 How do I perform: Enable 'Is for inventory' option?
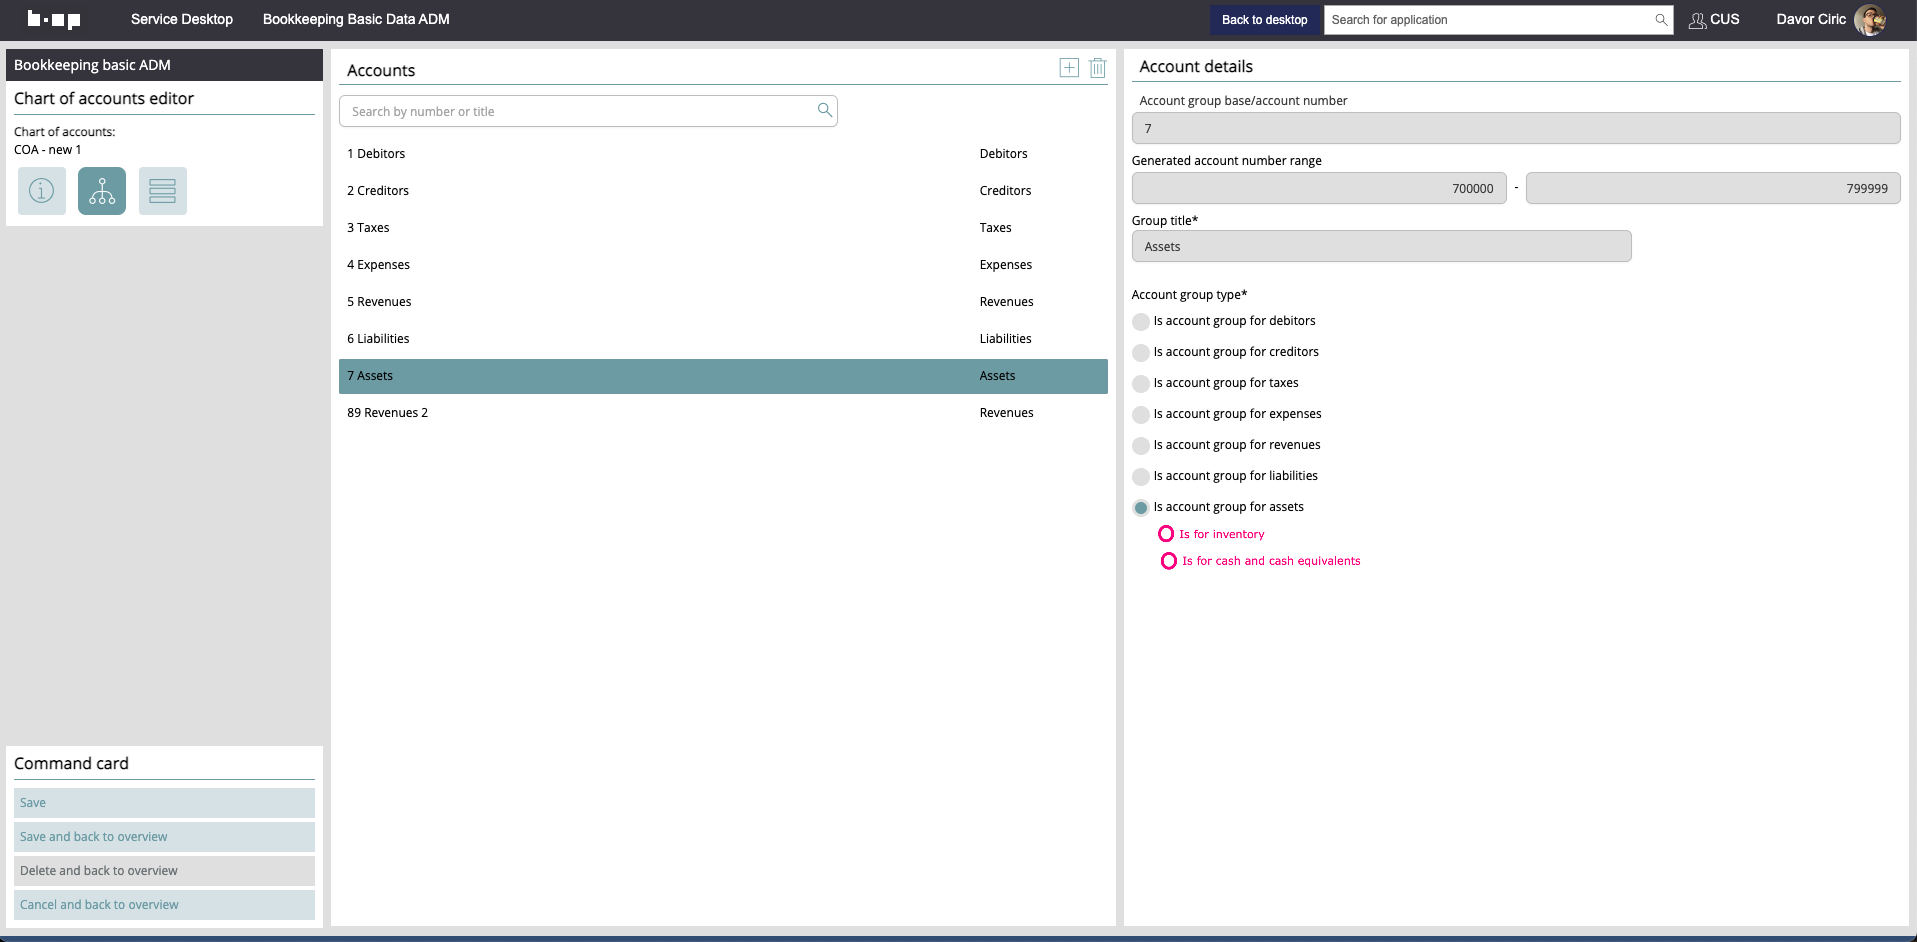(1166, 534)
